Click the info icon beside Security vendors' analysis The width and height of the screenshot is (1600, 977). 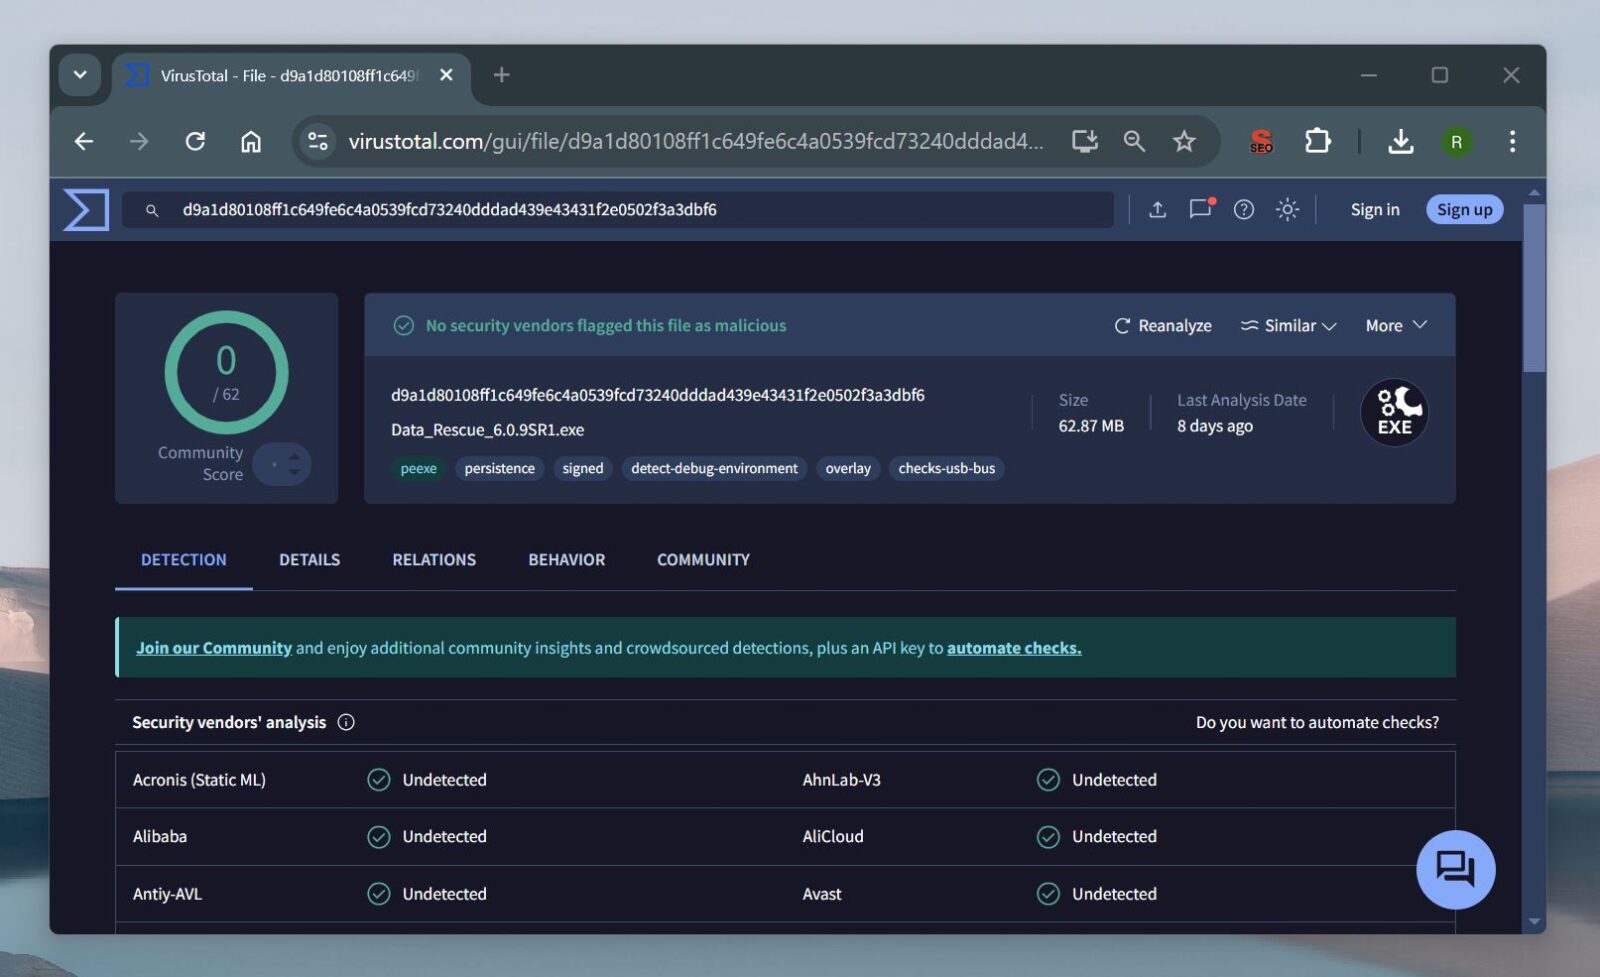click(346, 722)
